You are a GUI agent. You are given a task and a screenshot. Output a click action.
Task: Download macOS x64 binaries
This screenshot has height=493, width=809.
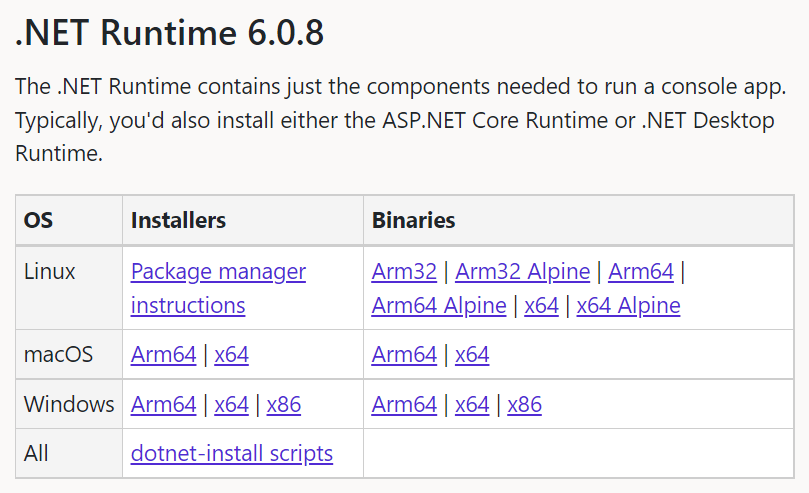[472, 355]
